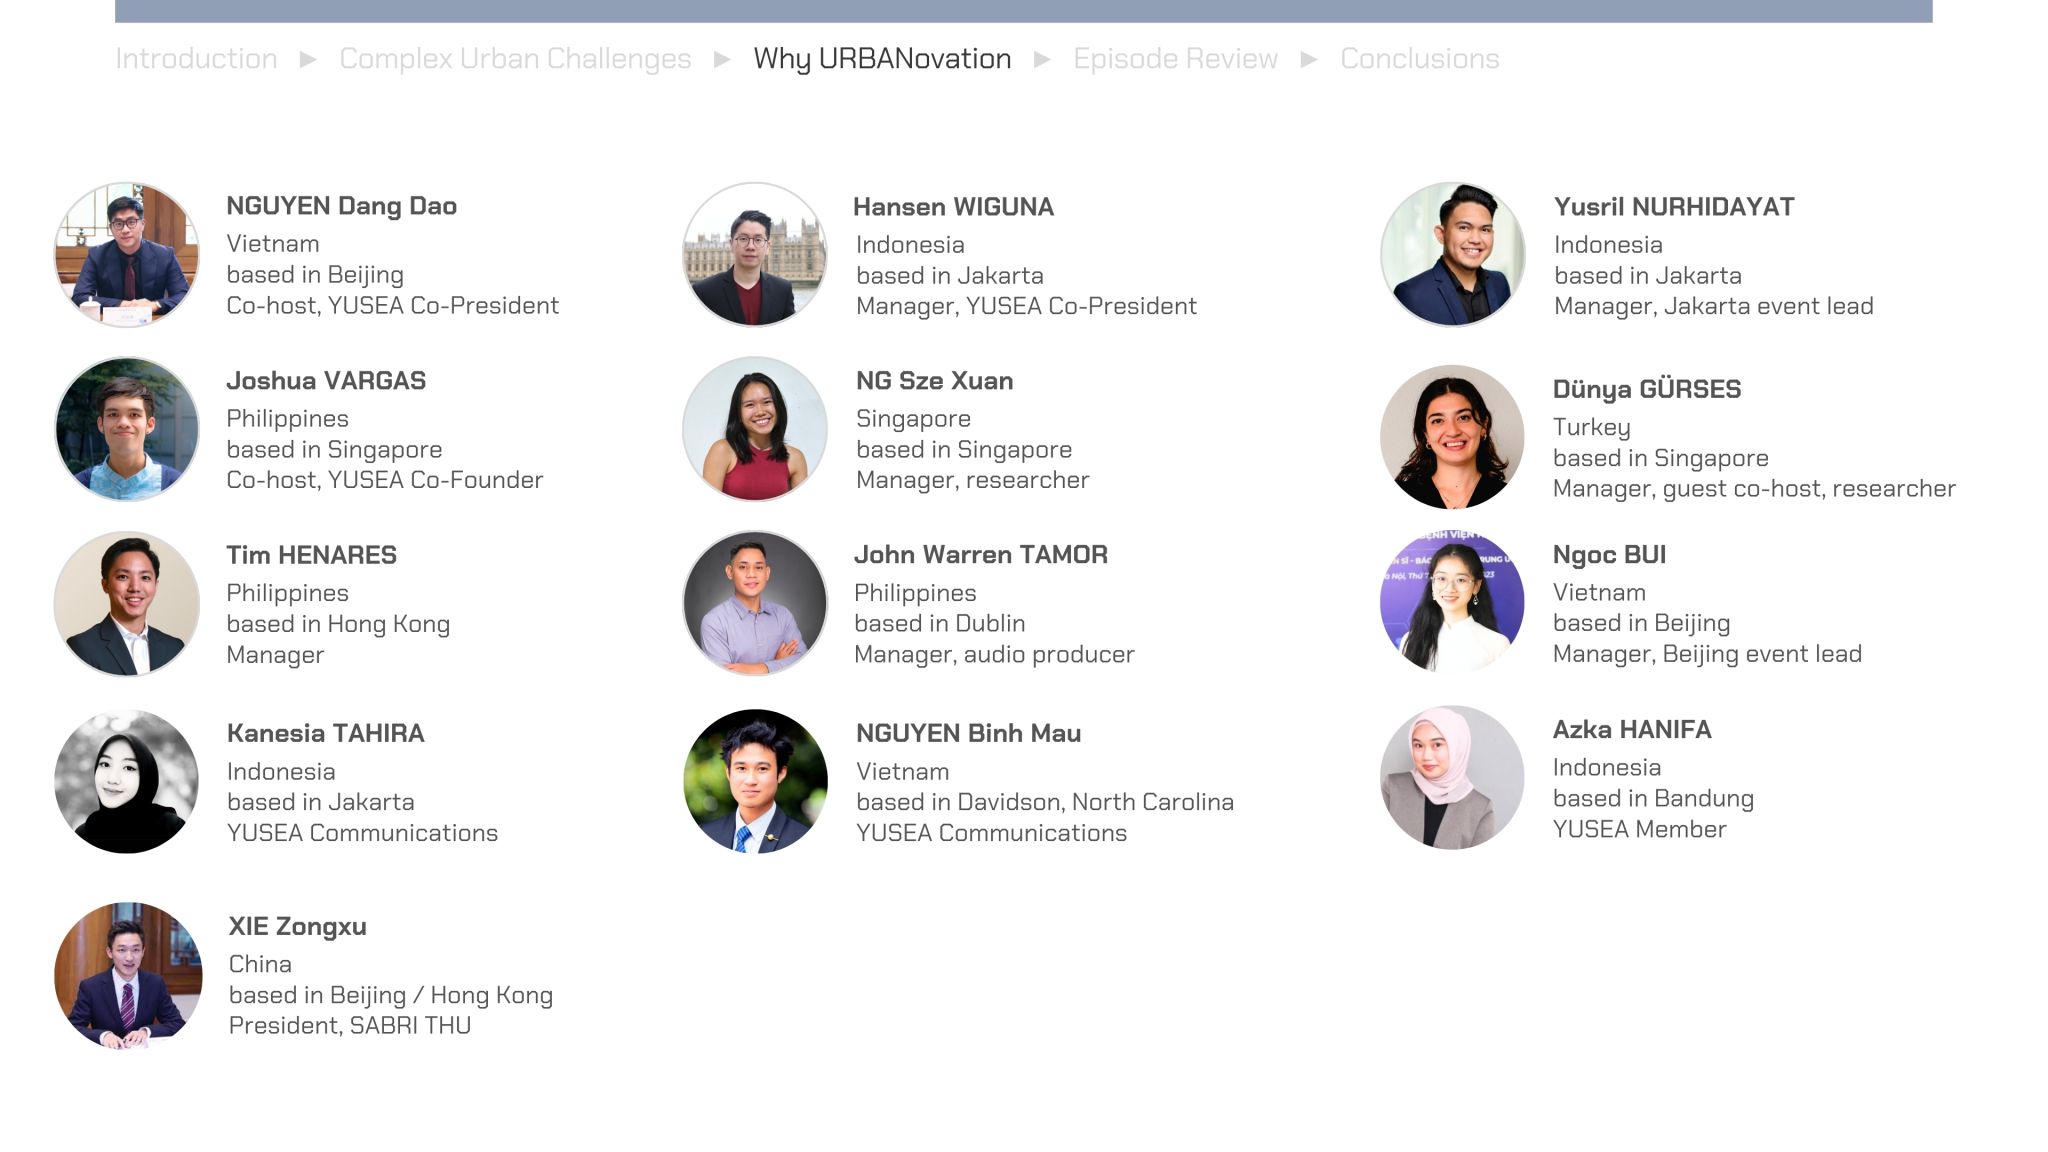Click 'Manager, Jakarta event lead' text
2048x1152 pixels.
1713,306
